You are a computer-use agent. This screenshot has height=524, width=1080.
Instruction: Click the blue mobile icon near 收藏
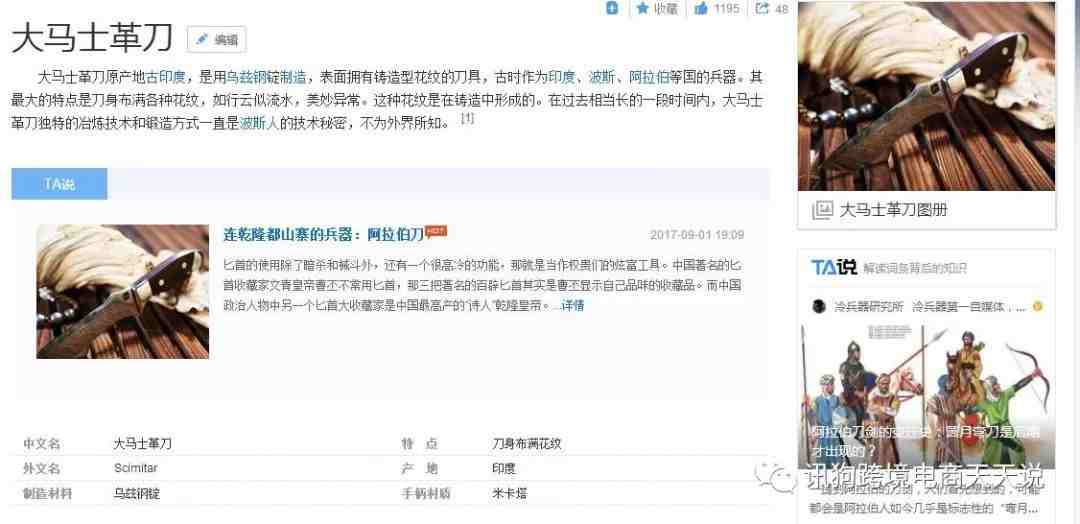coord(612,8)
